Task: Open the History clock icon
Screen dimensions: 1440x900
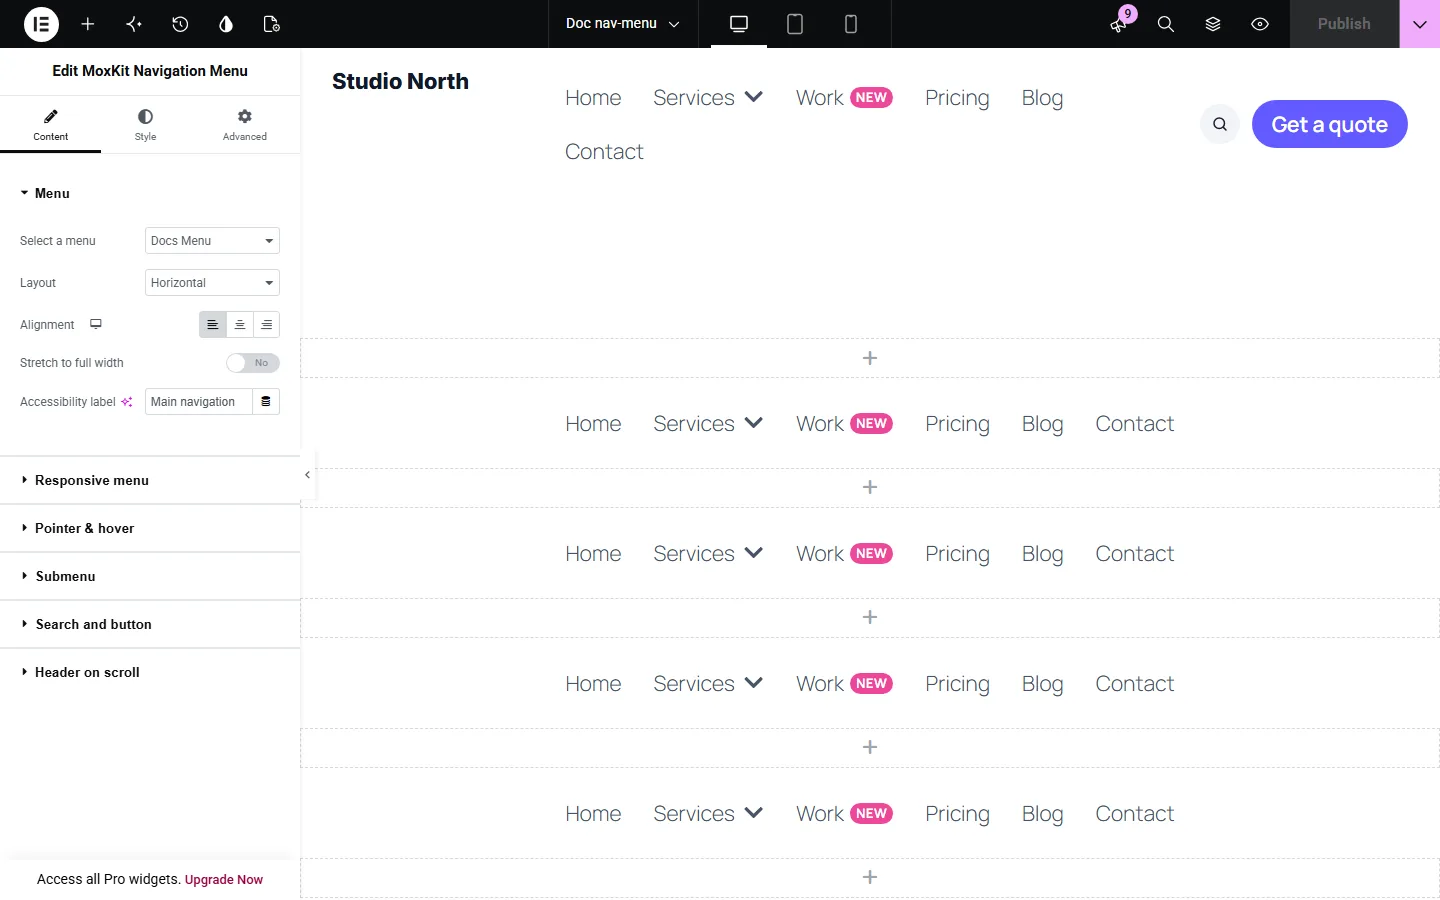Action: pos(180,24)
